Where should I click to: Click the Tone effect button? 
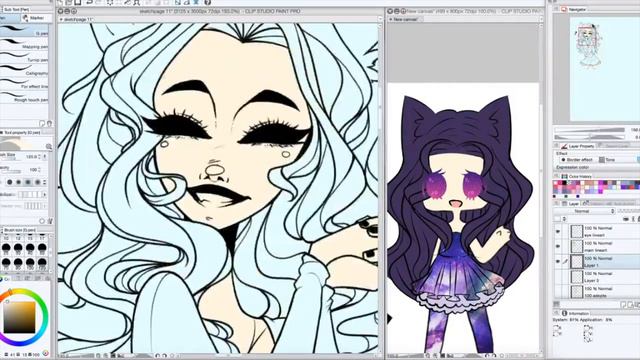[607, 160]
